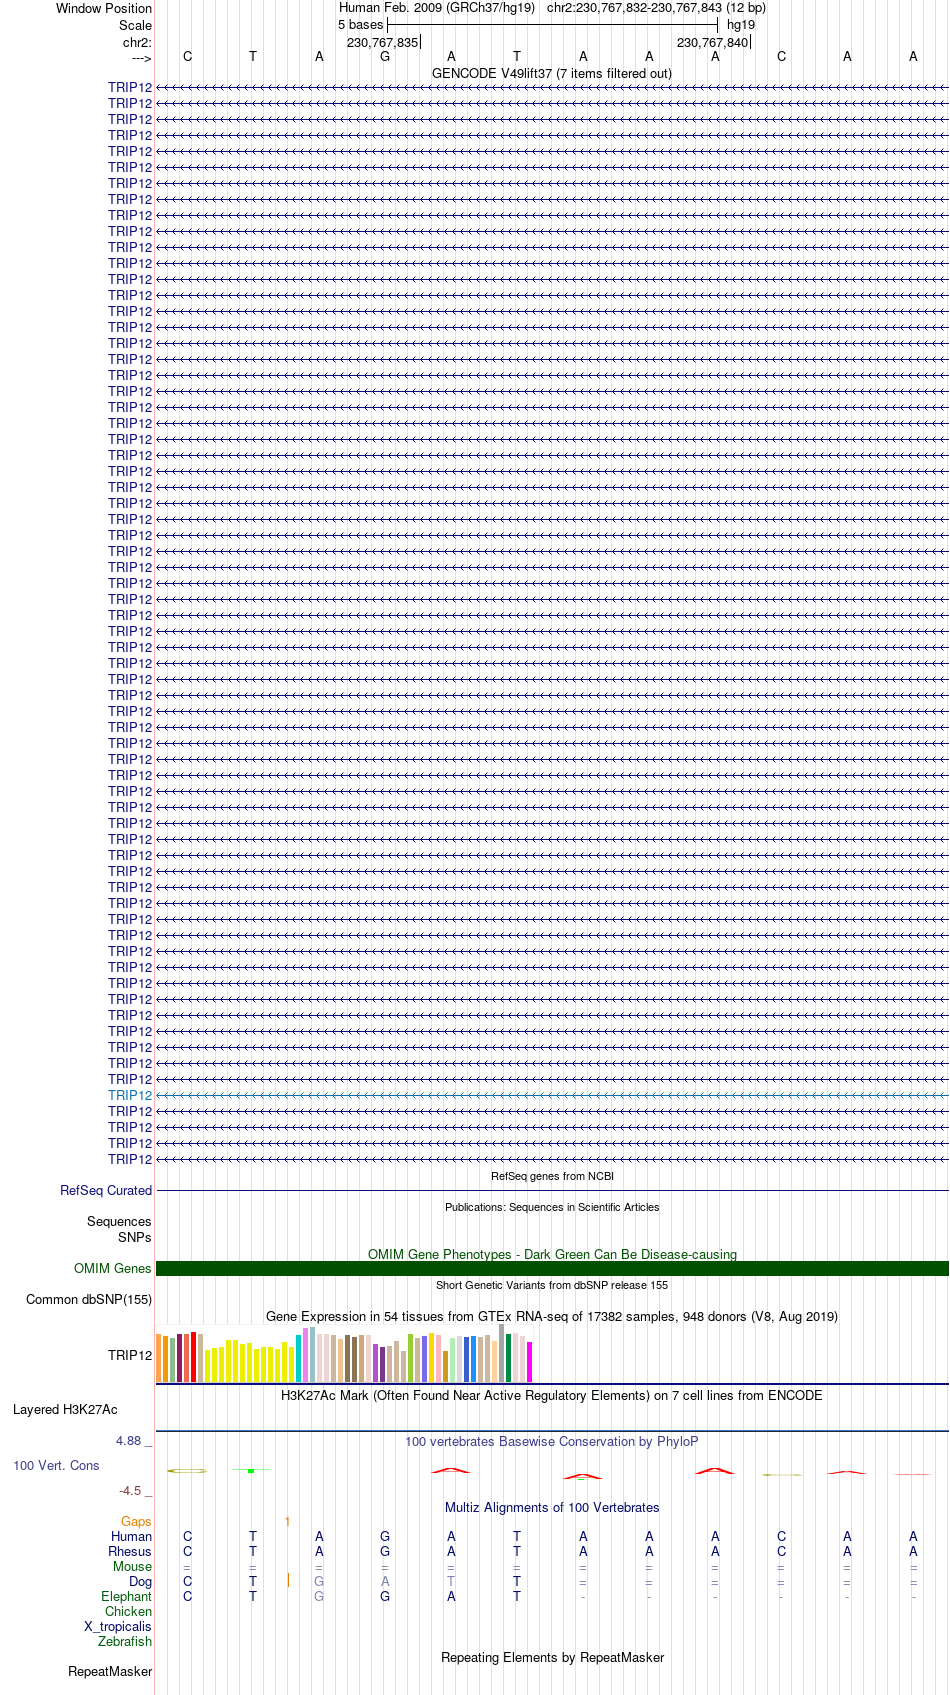
Task: Click 'Human Feb. 2009 (GRCh37/hg19)' header text
Action: (x=437, y=7)
